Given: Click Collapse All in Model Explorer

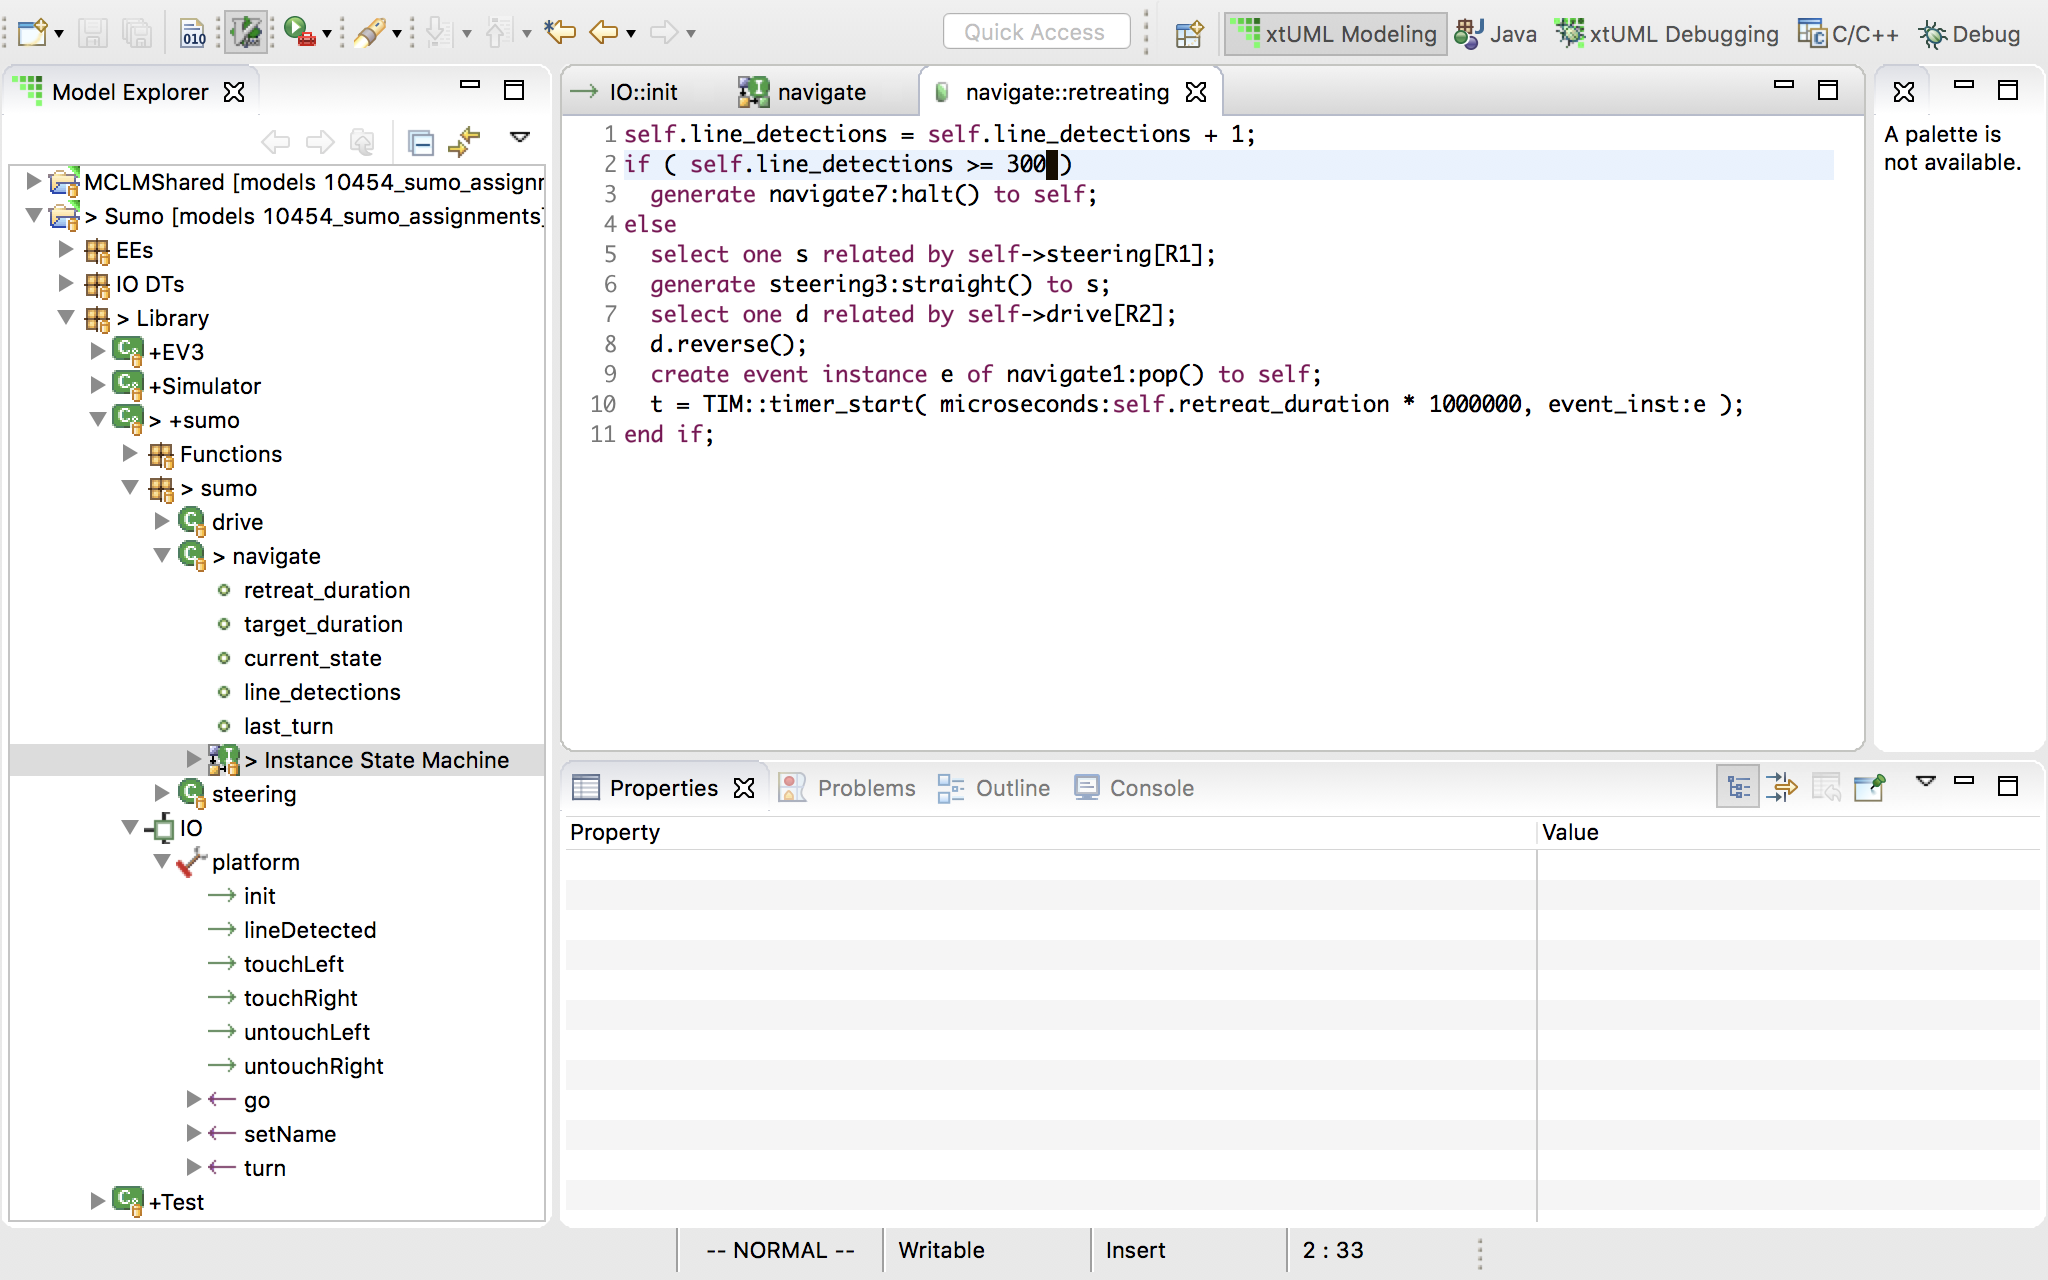Looking at the screenshot, I should 421,143.
